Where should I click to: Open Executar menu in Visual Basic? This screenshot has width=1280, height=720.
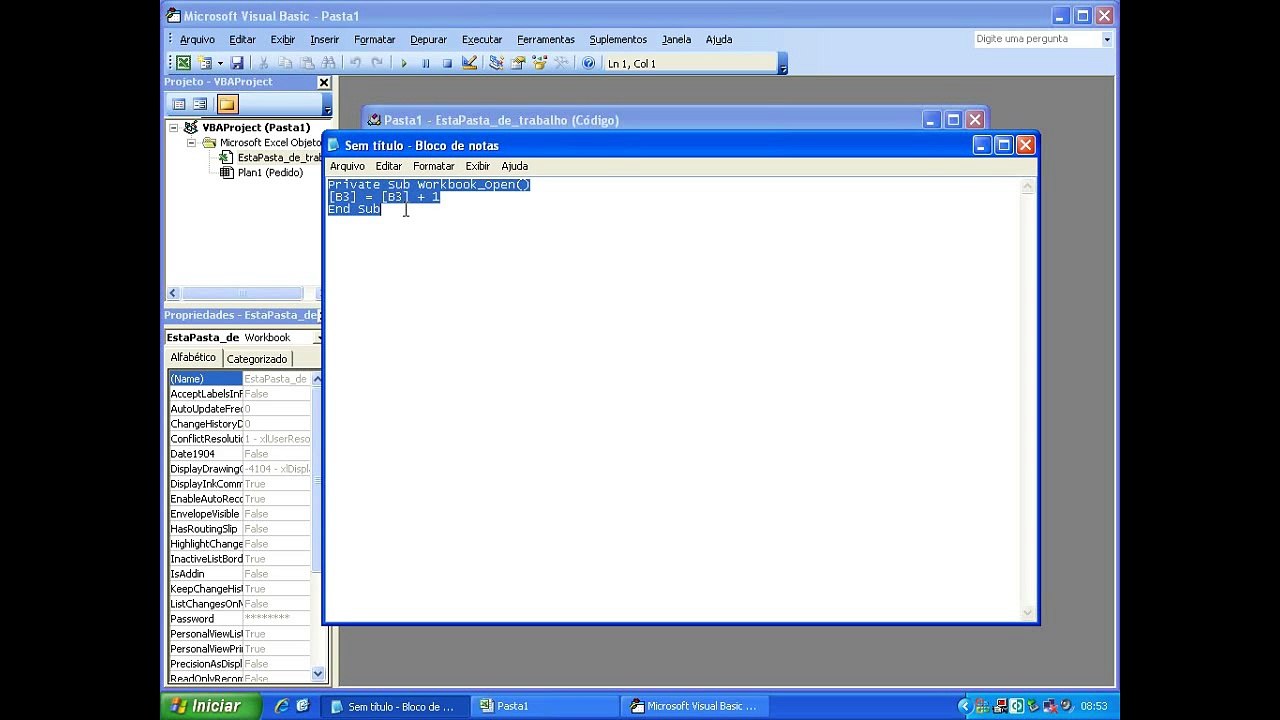click(x=482, y=39)
